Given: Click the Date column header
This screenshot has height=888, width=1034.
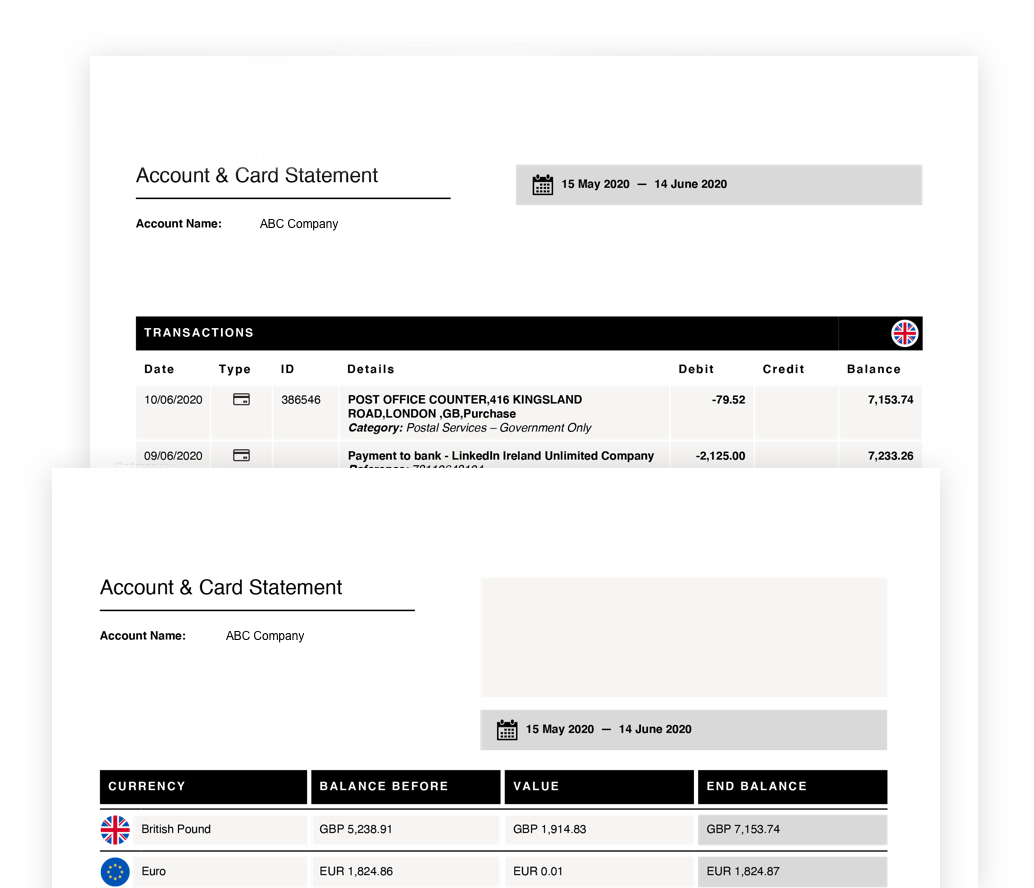Looking at the screenshot, I should (x=159, y=369).
